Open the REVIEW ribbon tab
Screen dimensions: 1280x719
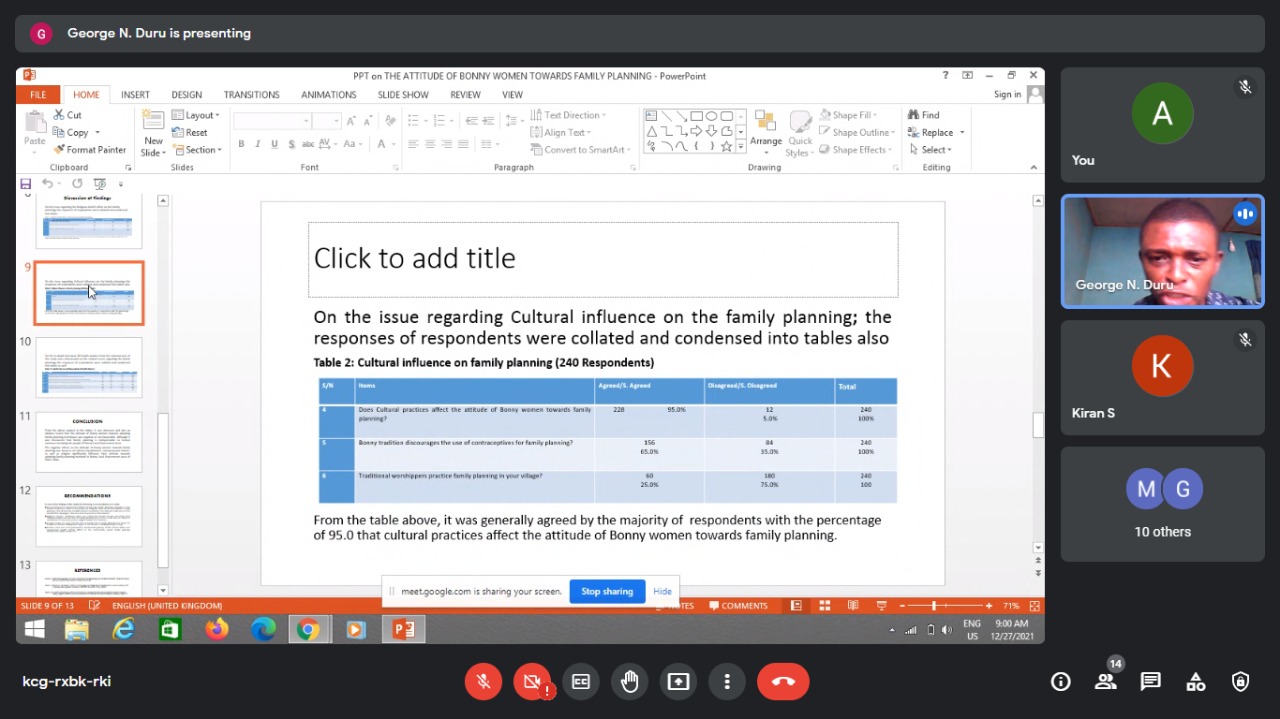pyautogui.click(x=465, y=95)
